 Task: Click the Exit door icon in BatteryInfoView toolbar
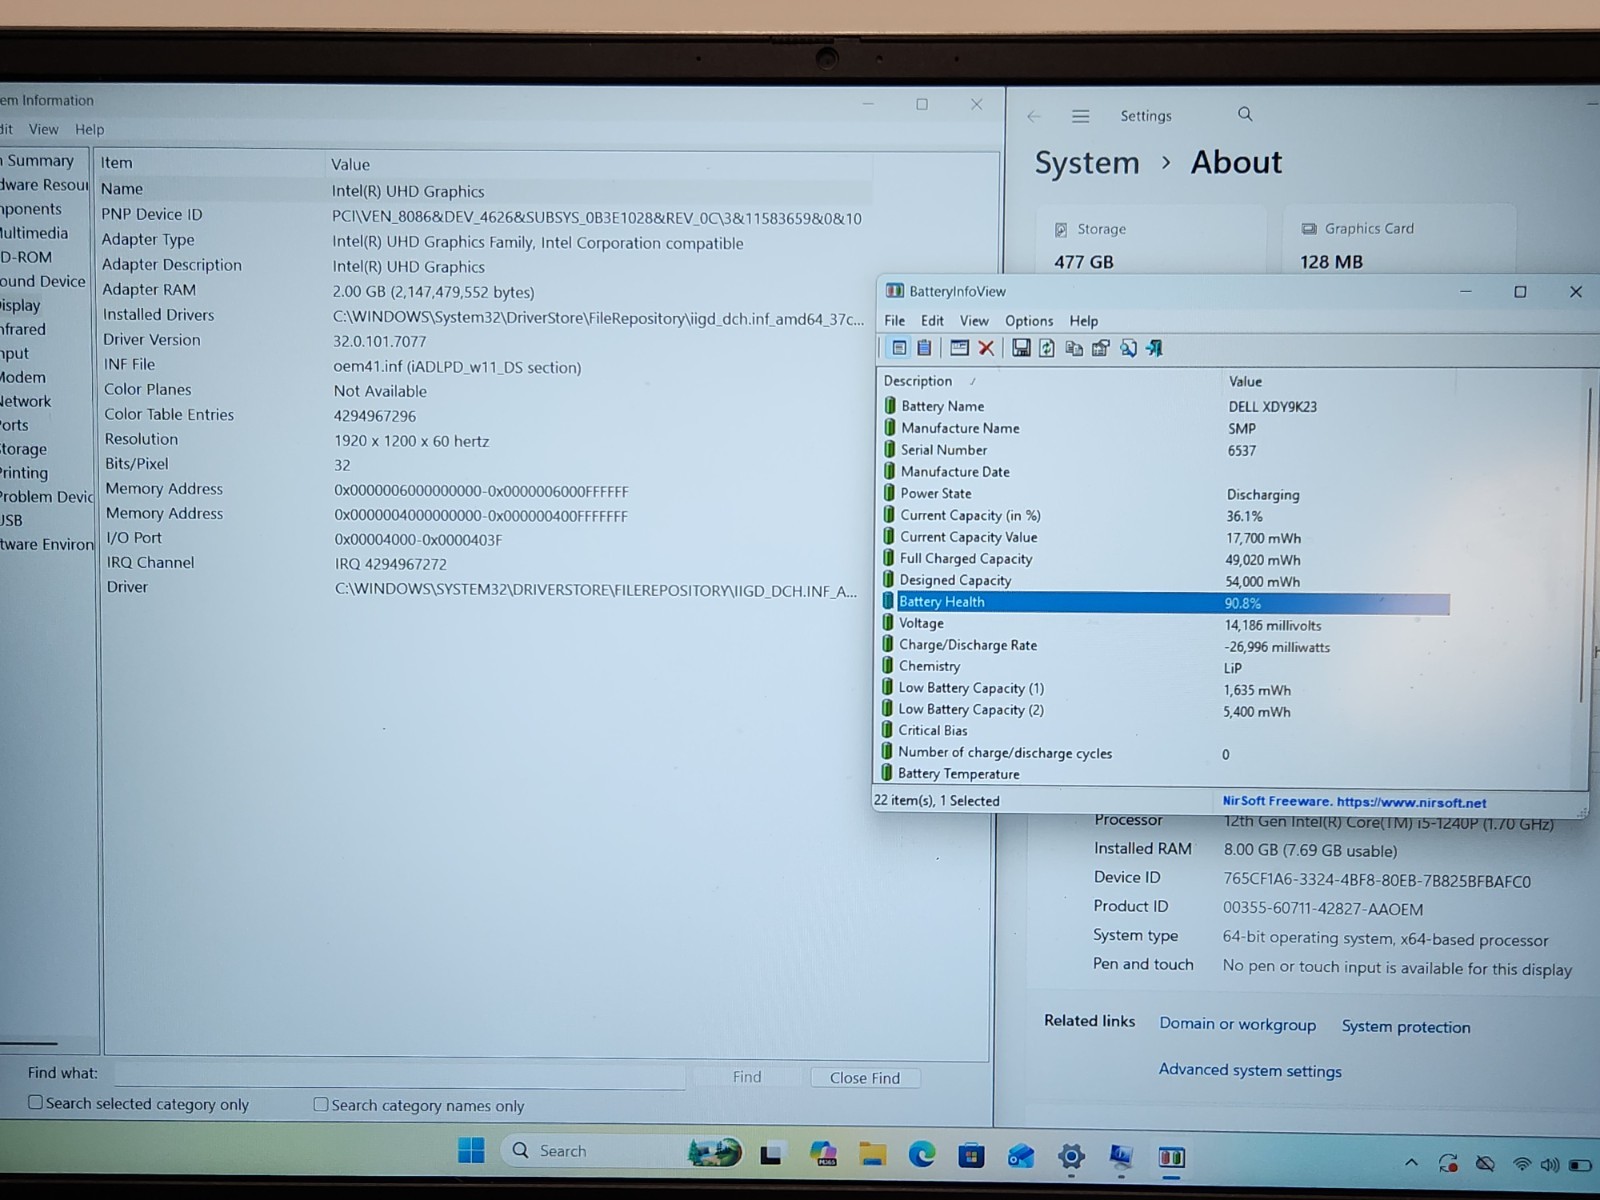click(x=1154, y=348)
